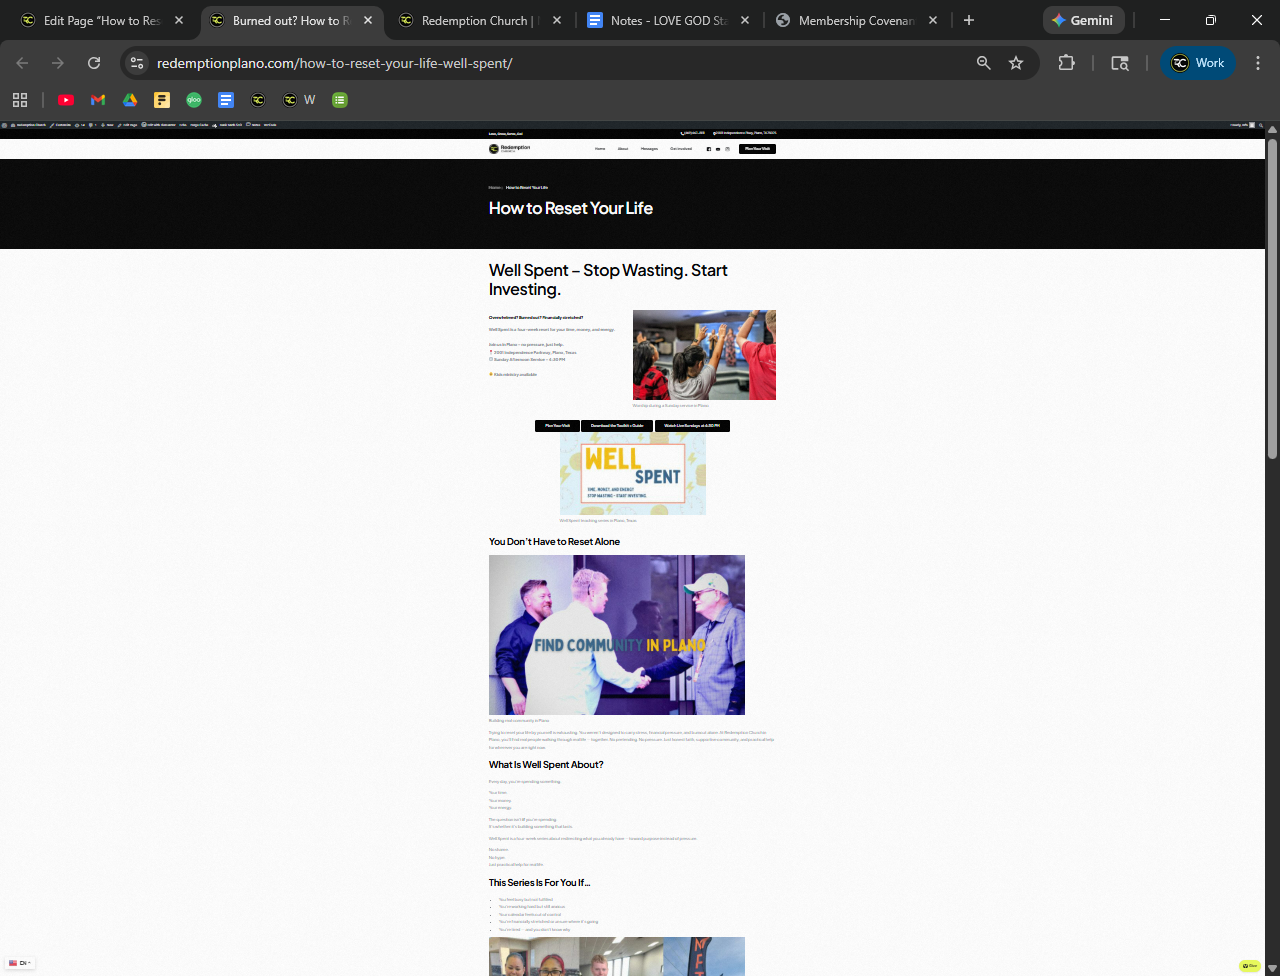
Task: Open the apps grid in bookmarks bar
Action: pyautogui.click(x=20, y=100)
